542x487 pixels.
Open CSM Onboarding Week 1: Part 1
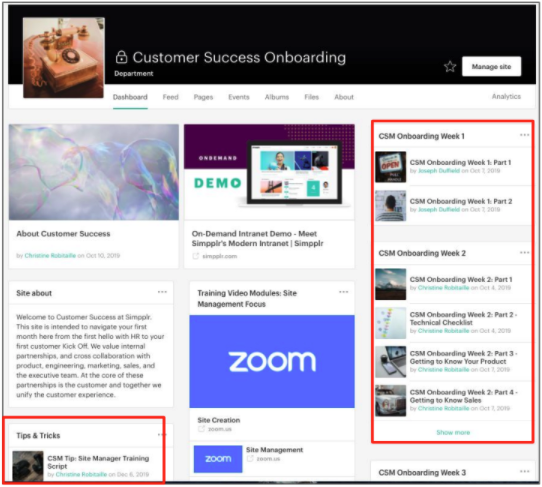click(x=460, y=162)
